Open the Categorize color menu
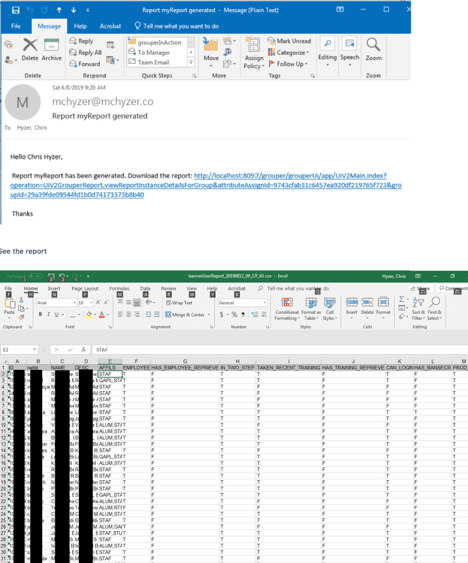Screen dimensions: 468x563 tap(288, 52)
